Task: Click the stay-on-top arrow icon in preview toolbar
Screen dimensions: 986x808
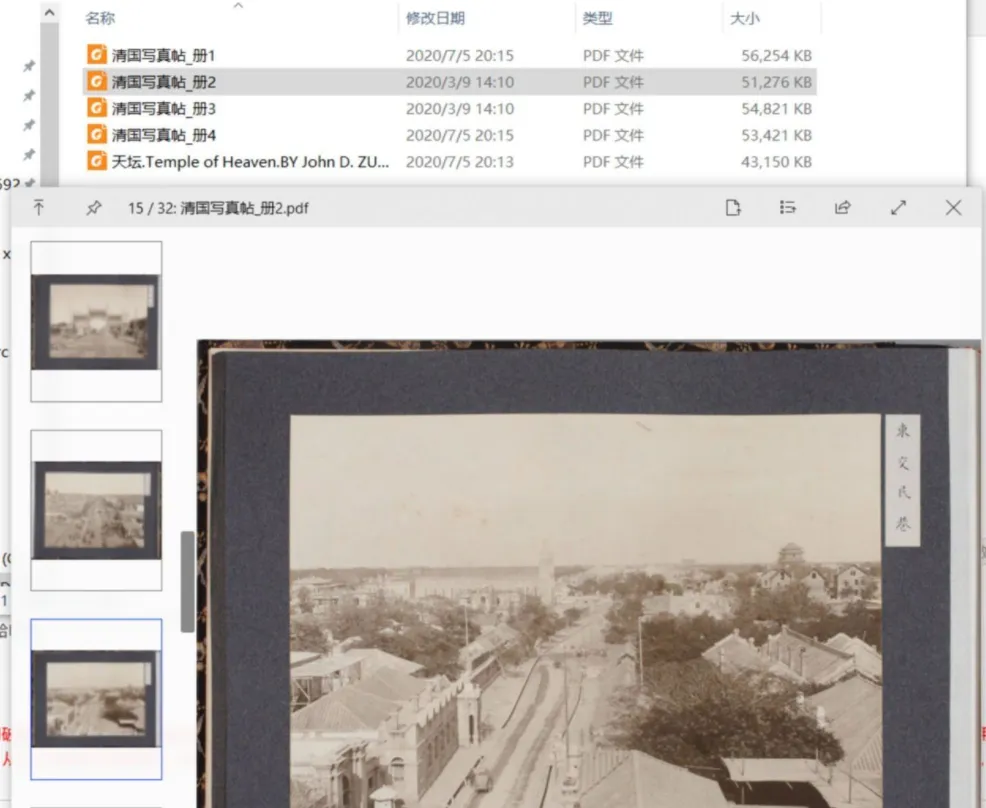Action: coord(39,207)
